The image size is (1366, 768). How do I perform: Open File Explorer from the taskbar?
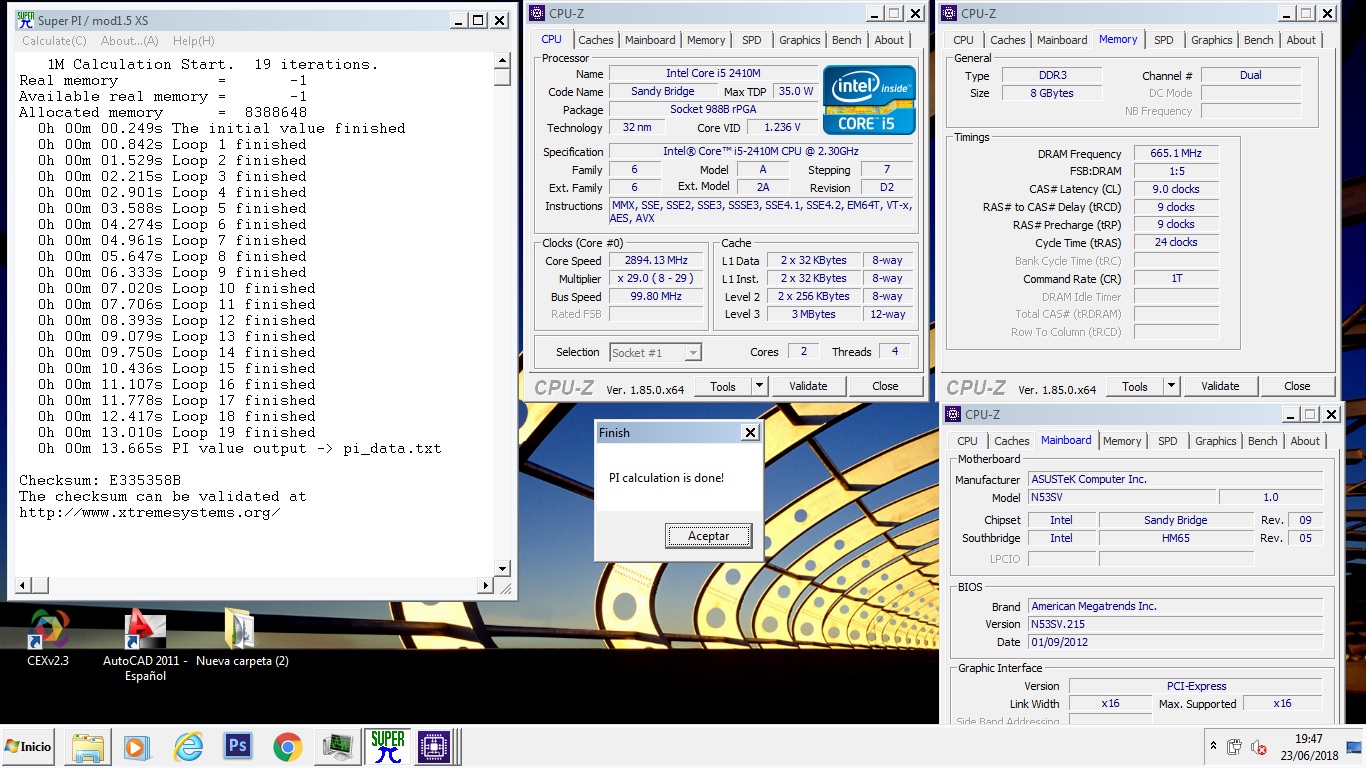pyautogui.click(x=87, y=747)
